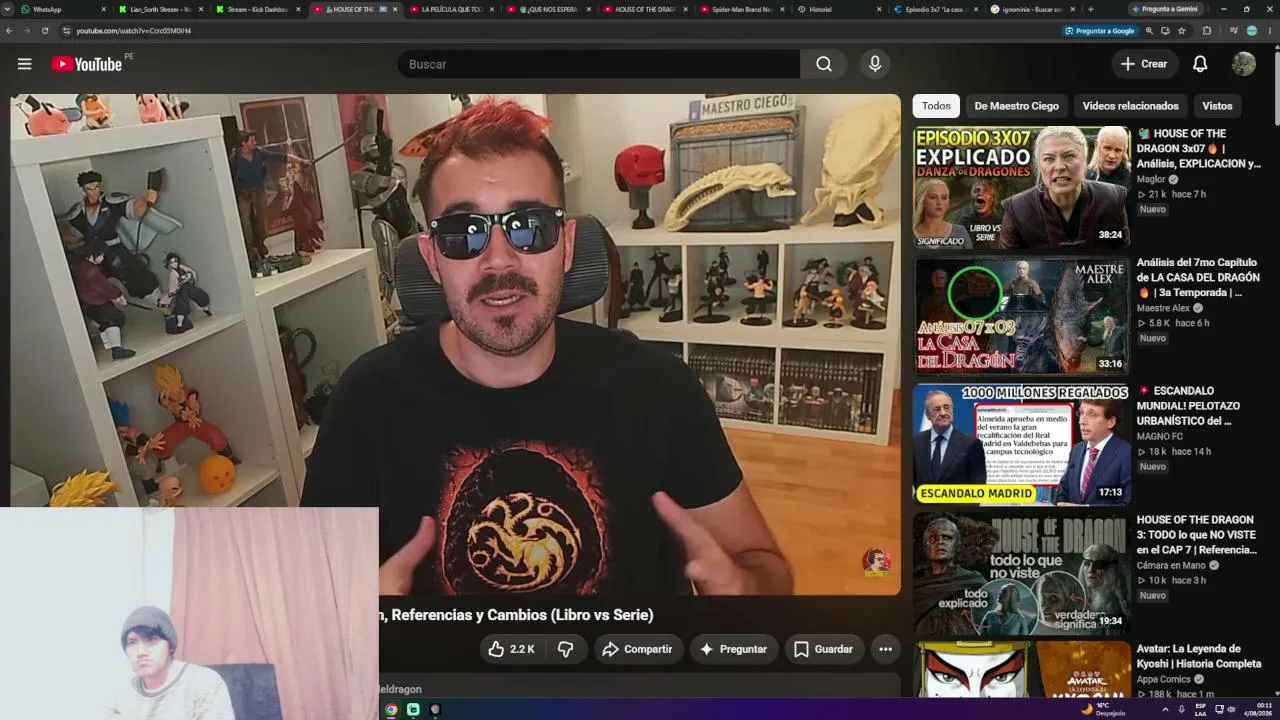The height and width of the screenshot is (720, 1280).
Task: Visit the Appa Comics channel
Action: [1163, 680]
